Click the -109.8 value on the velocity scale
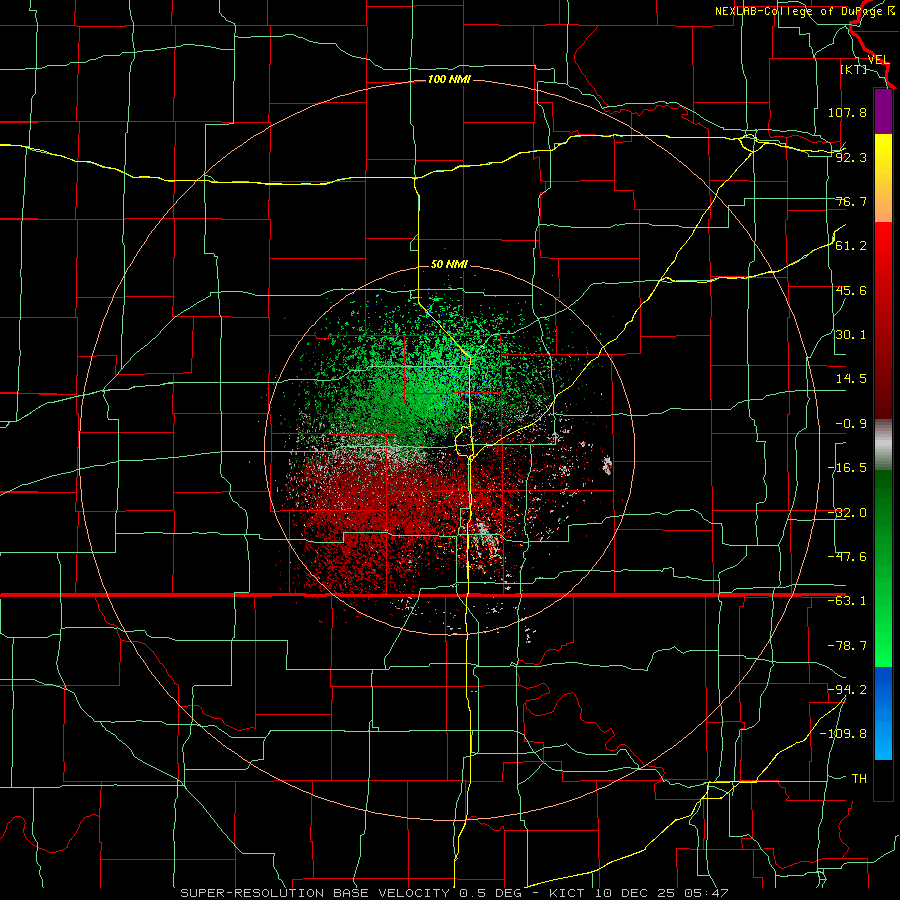This screenshot has width=900, height=900. (843, 734)
